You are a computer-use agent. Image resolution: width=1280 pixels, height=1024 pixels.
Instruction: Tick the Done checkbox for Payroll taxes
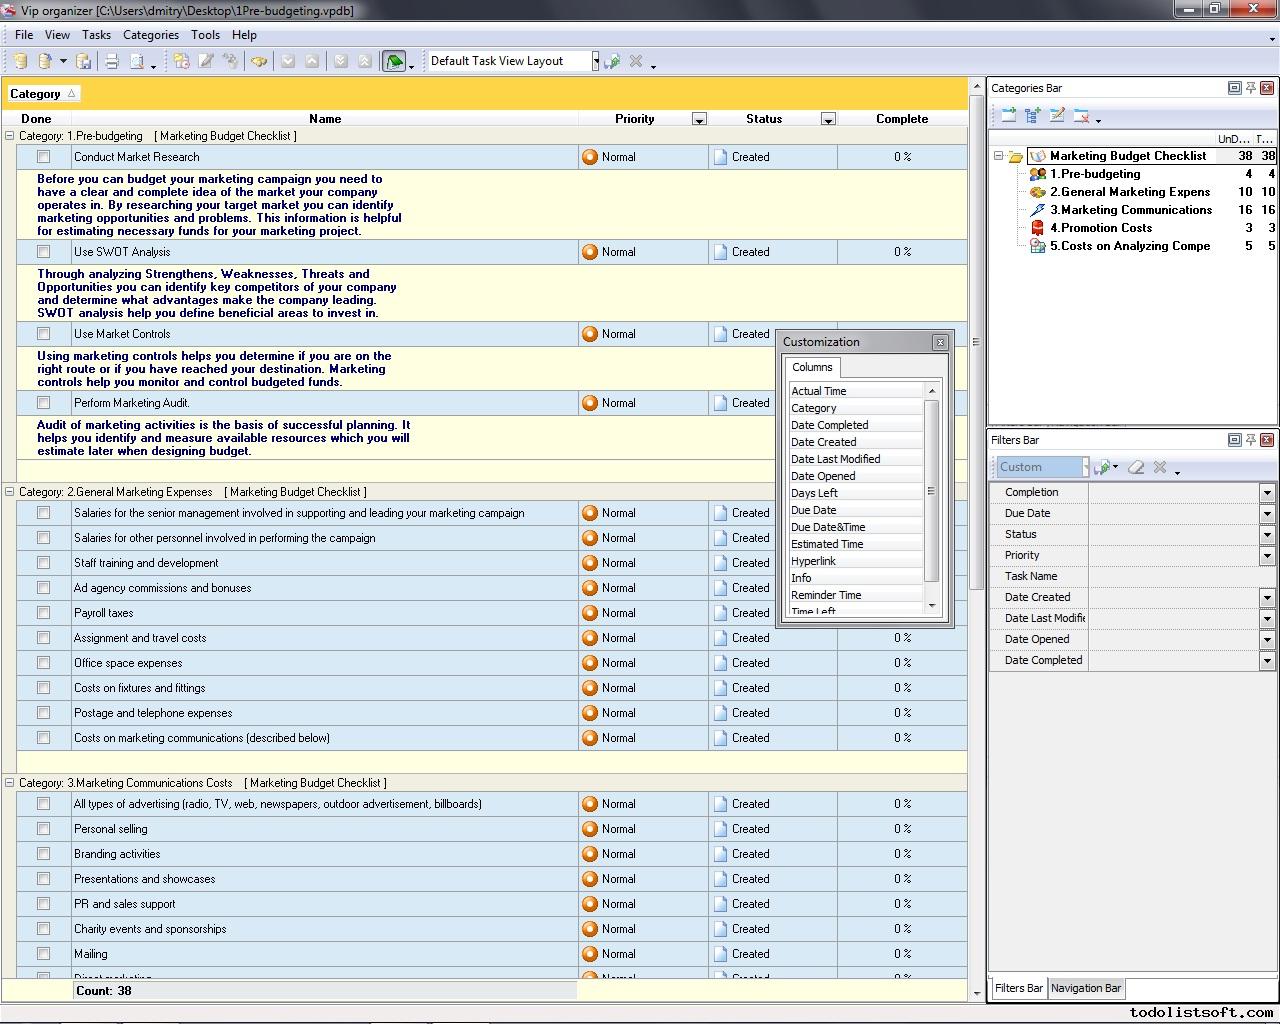pos(43,613)
